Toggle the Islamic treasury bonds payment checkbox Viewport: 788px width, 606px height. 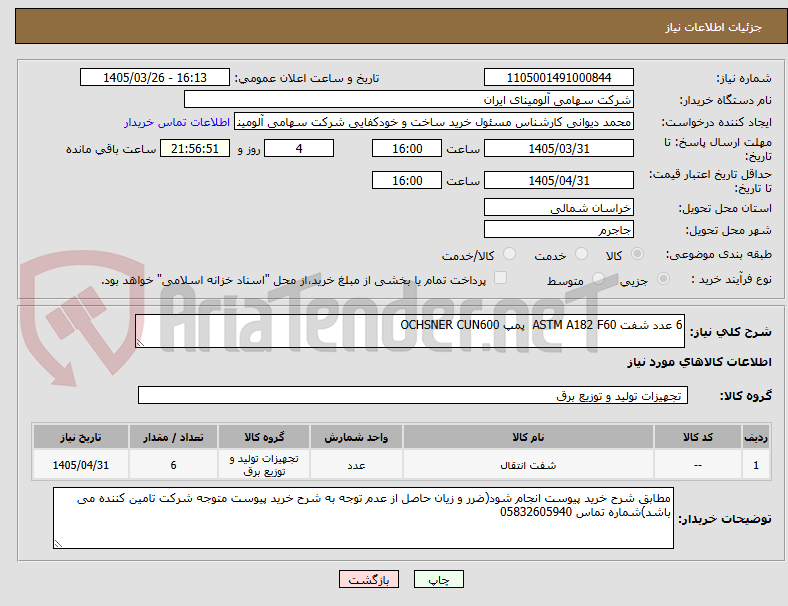click(501, 278)
